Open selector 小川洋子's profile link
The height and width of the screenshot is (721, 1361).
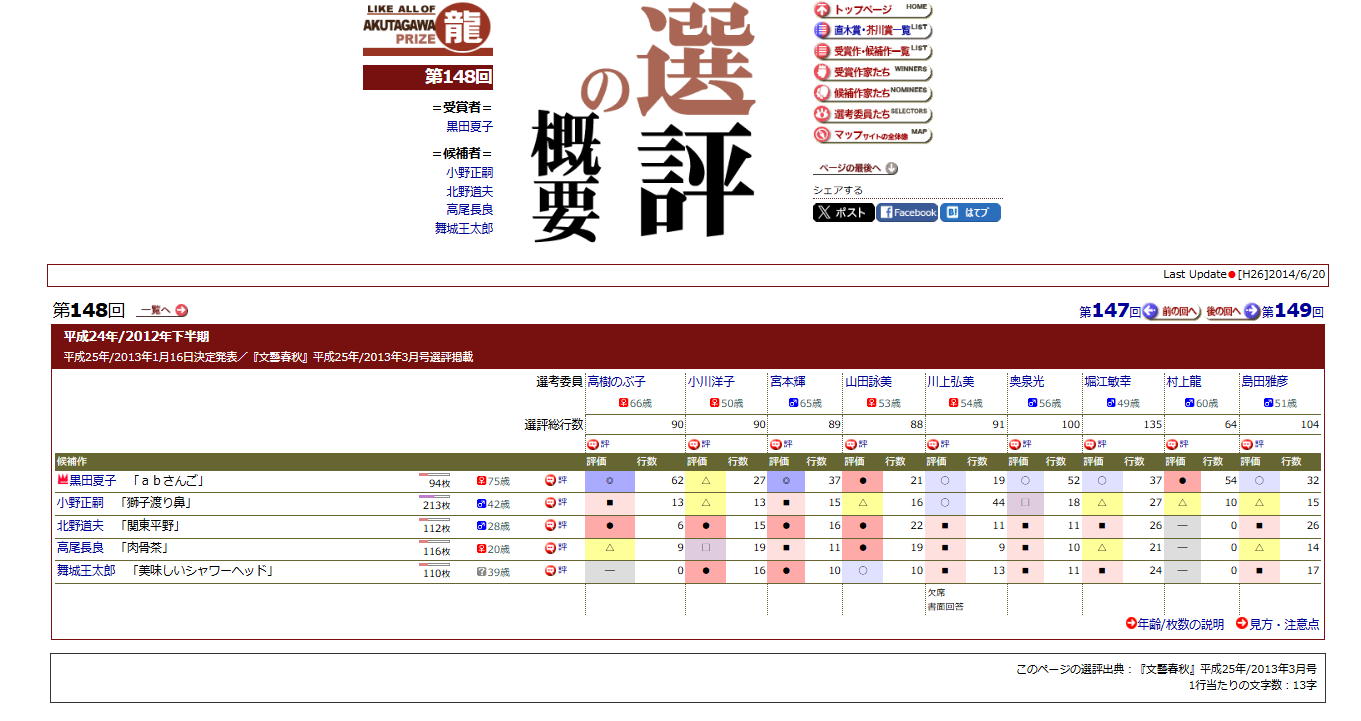[710, 382]
